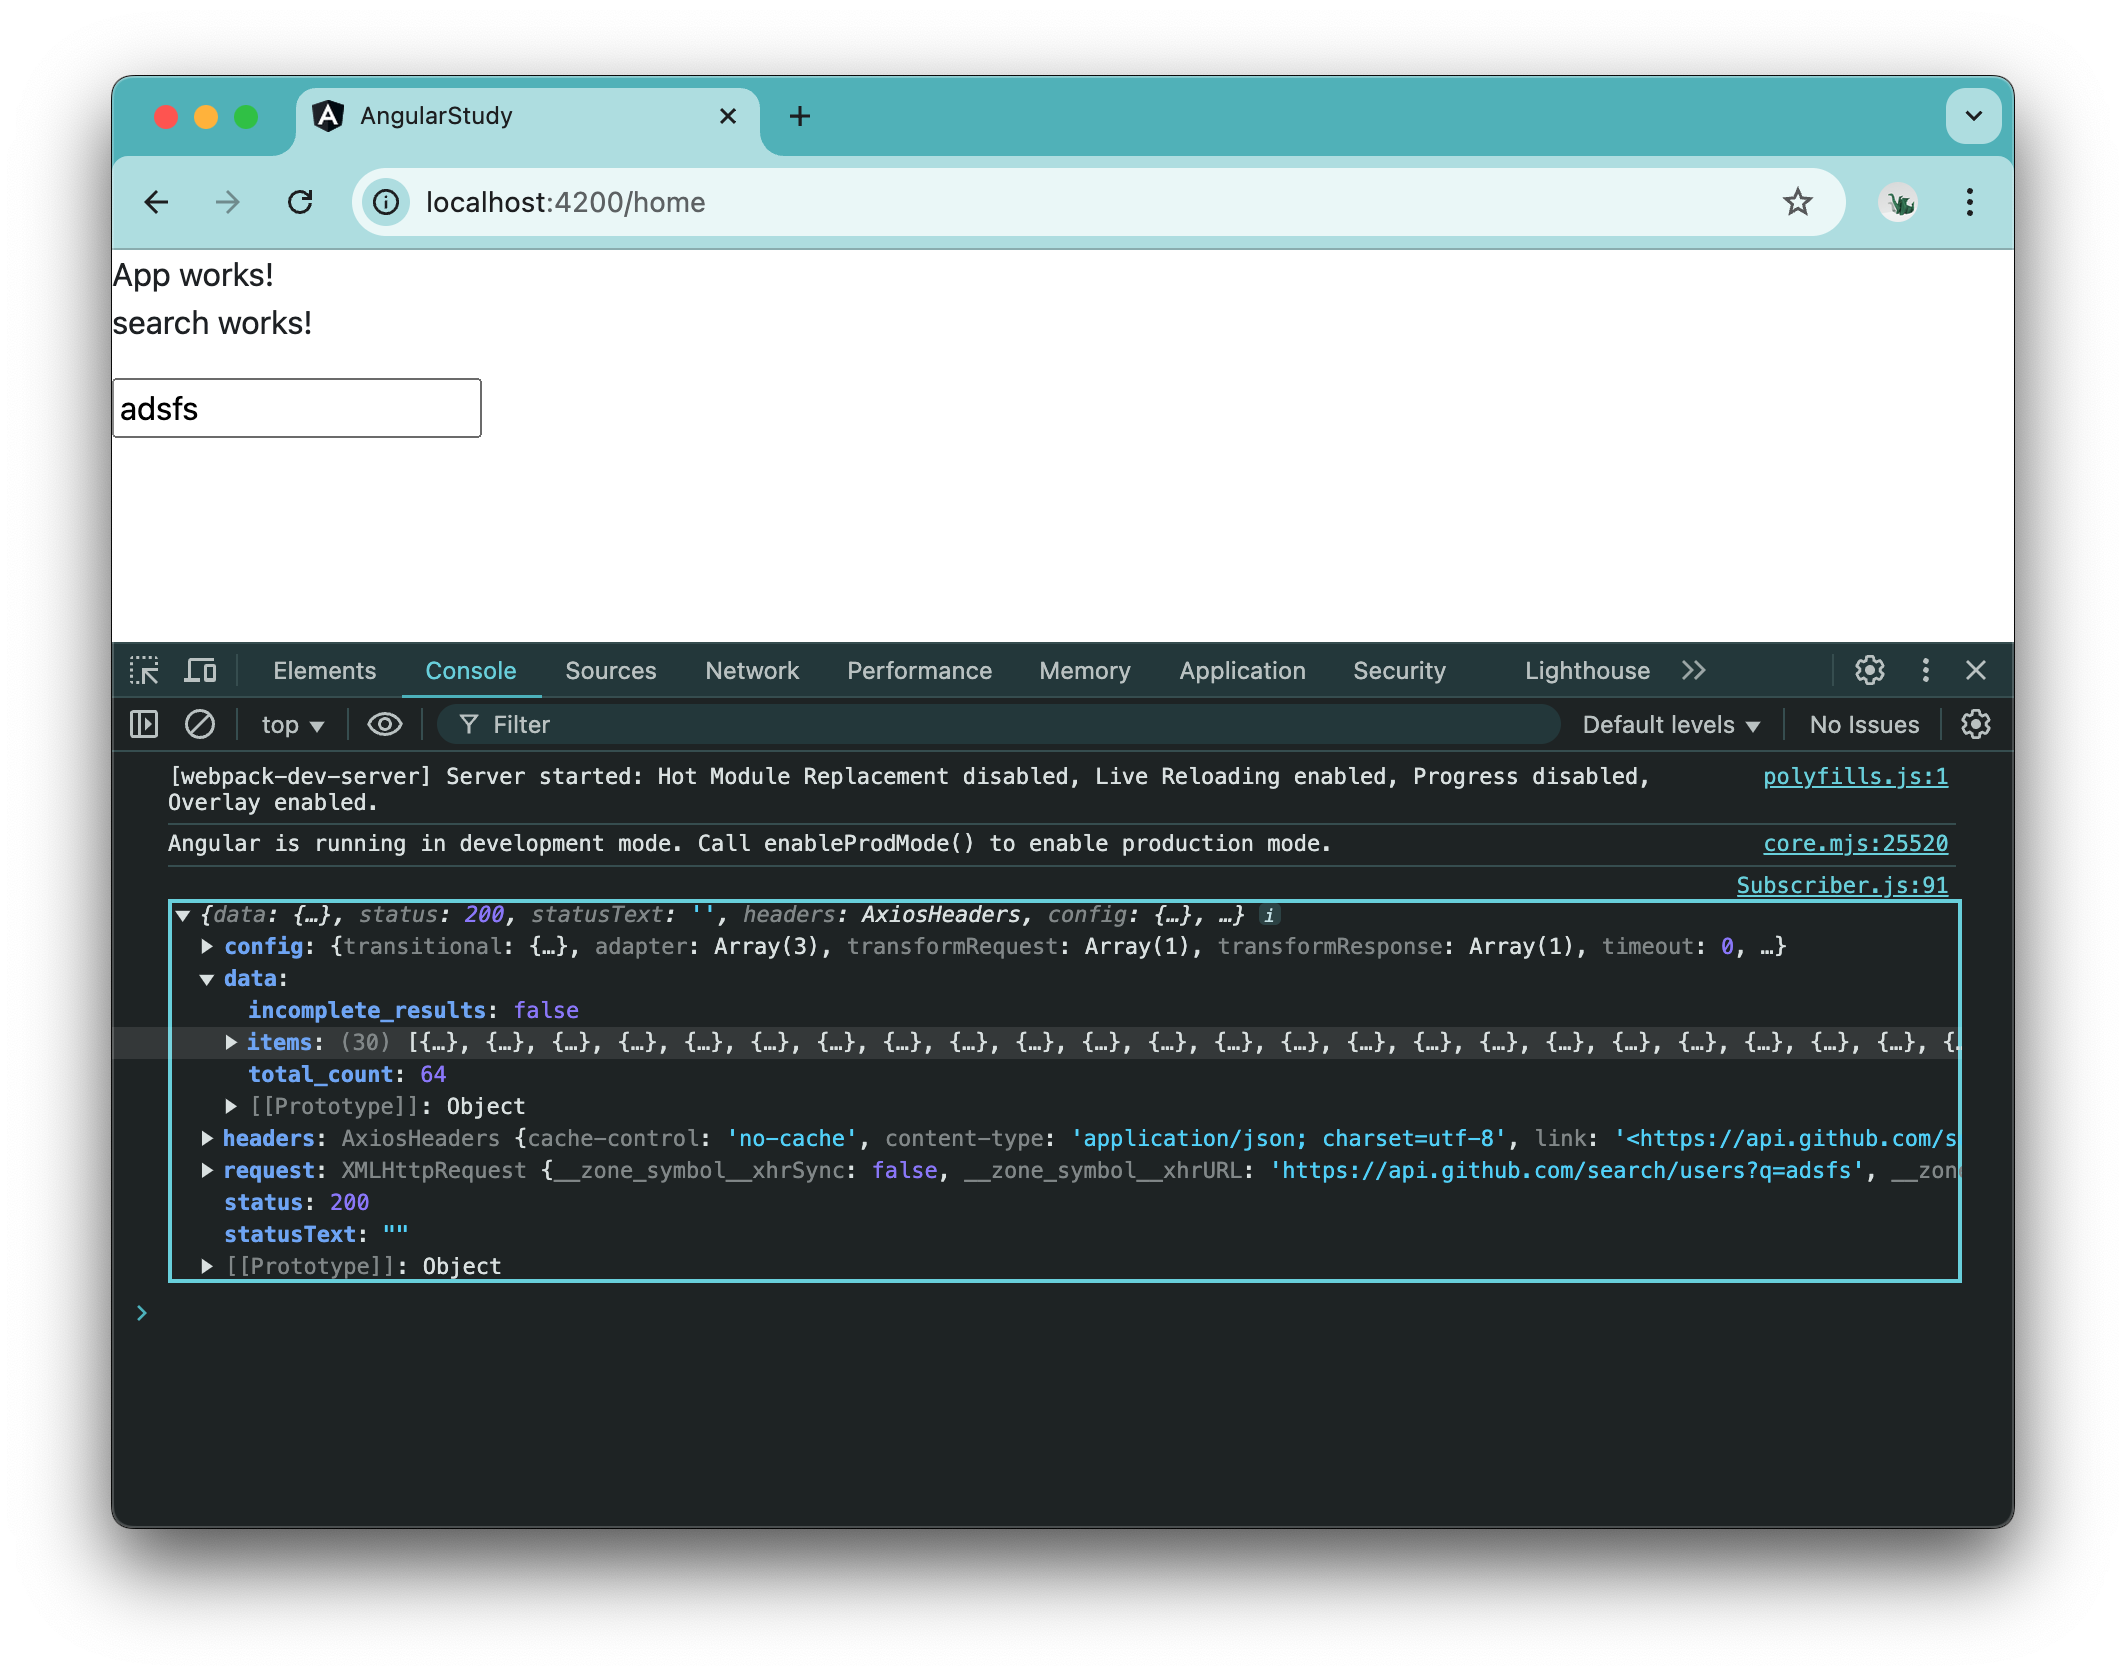The image size is (2126, 1676).
Task: Expand the items (30) array
Action: pos(232,1042)
